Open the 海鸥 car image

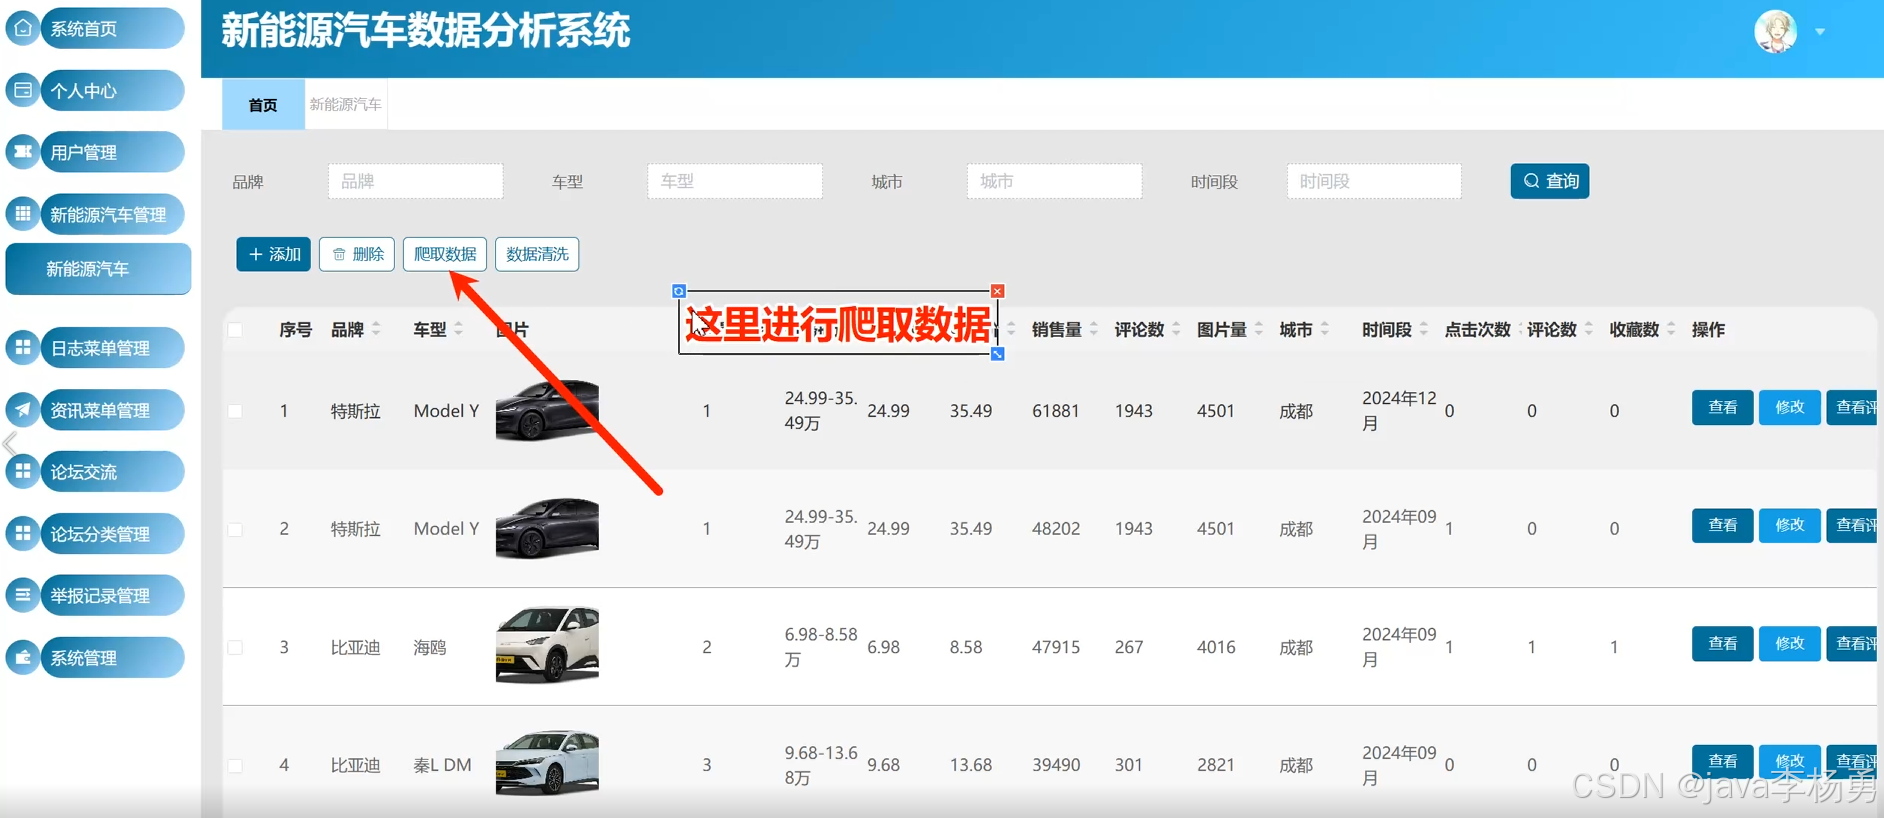pos(547,644)
